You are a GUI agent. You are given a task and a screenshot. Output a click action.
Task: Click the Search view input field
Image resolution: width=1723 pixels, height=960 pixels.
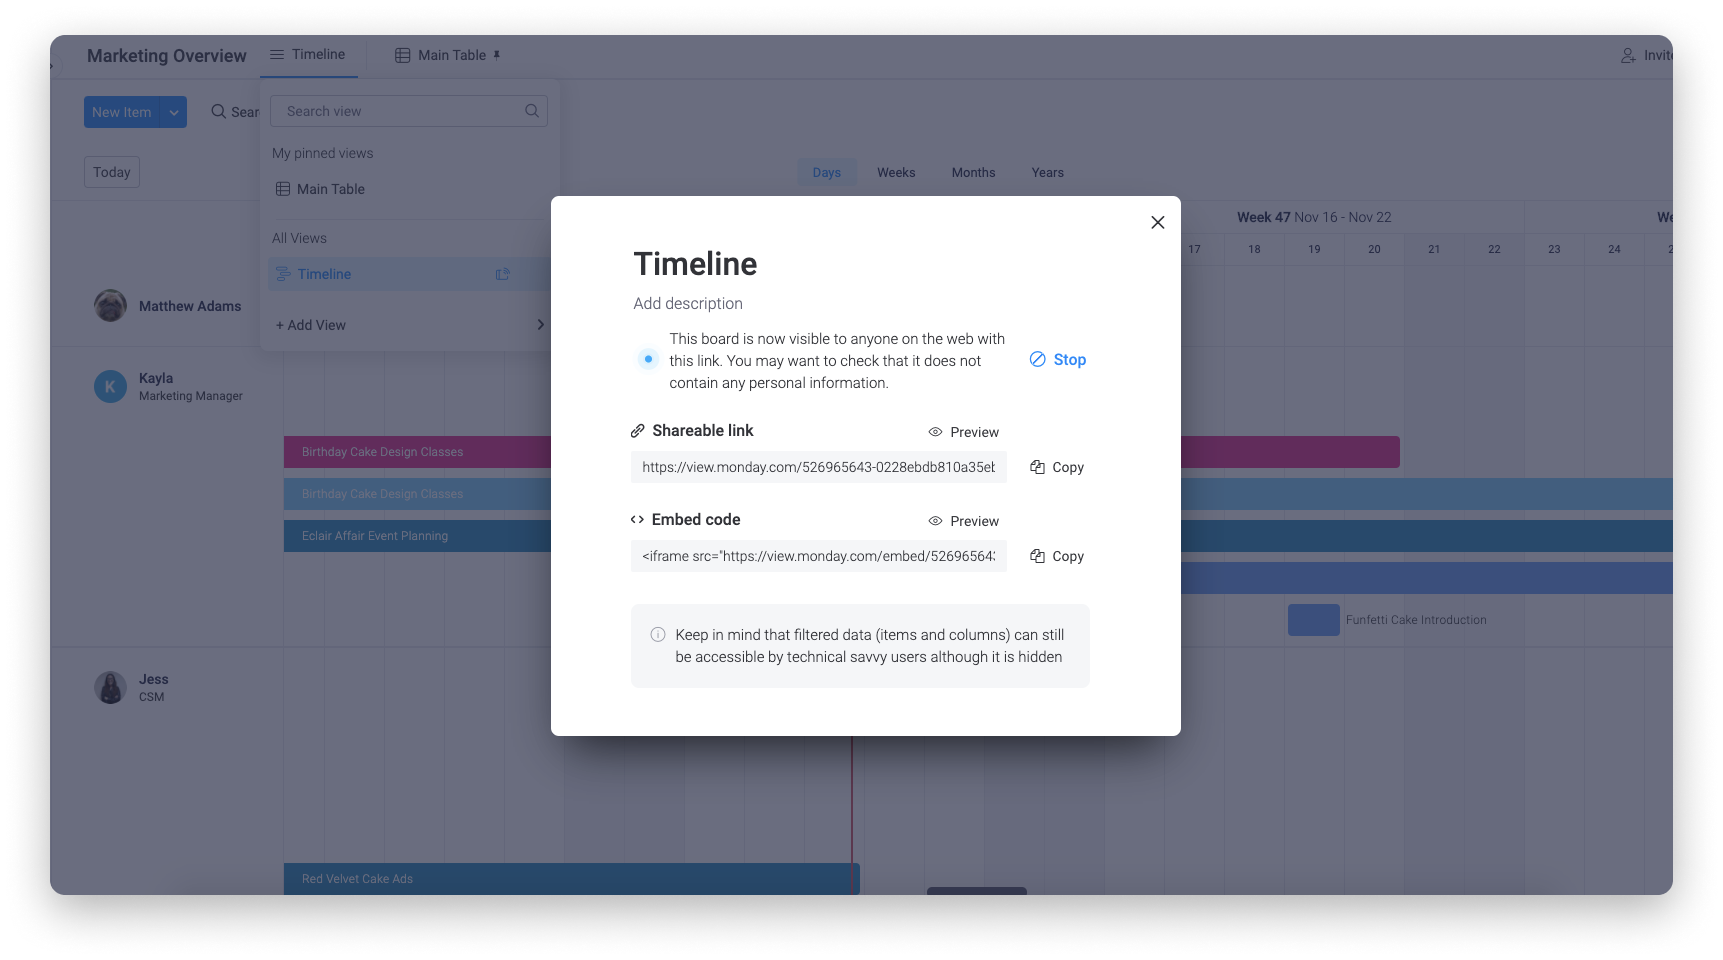[409, 111]
